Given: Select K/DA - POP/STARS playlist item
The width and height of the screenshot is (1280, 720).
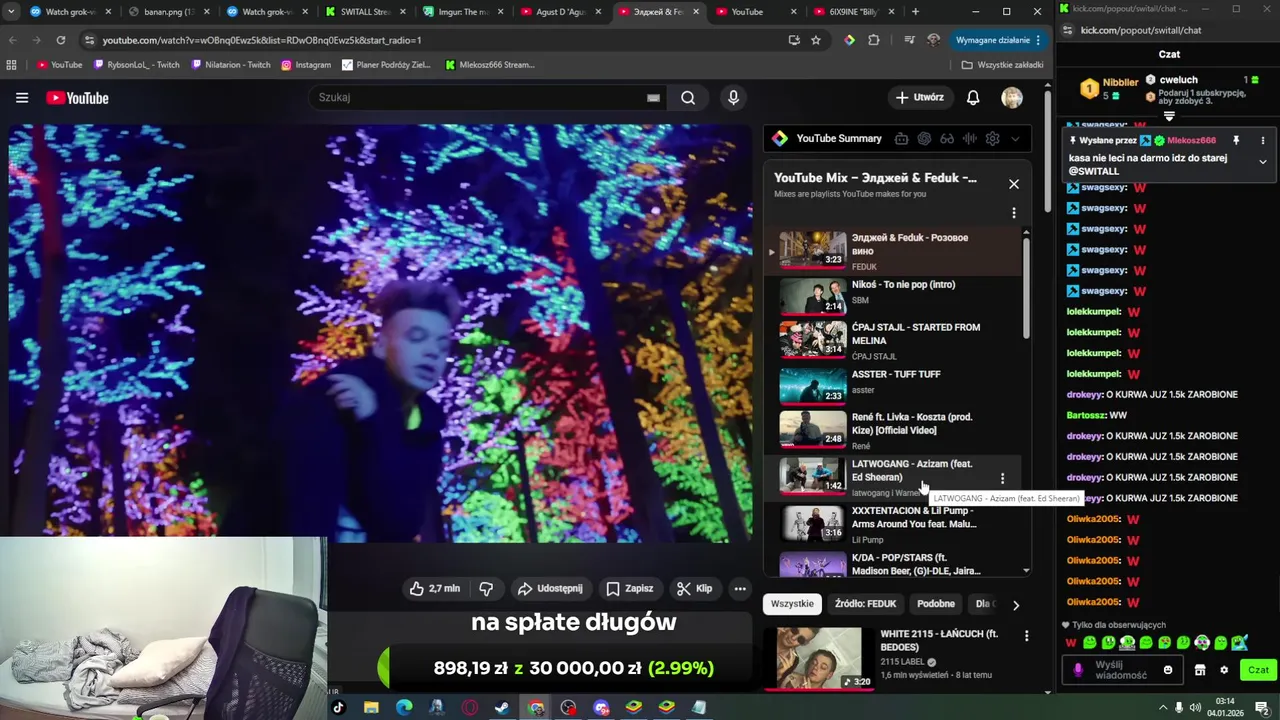Looking at the screenshot, I should tap(893, 566).
